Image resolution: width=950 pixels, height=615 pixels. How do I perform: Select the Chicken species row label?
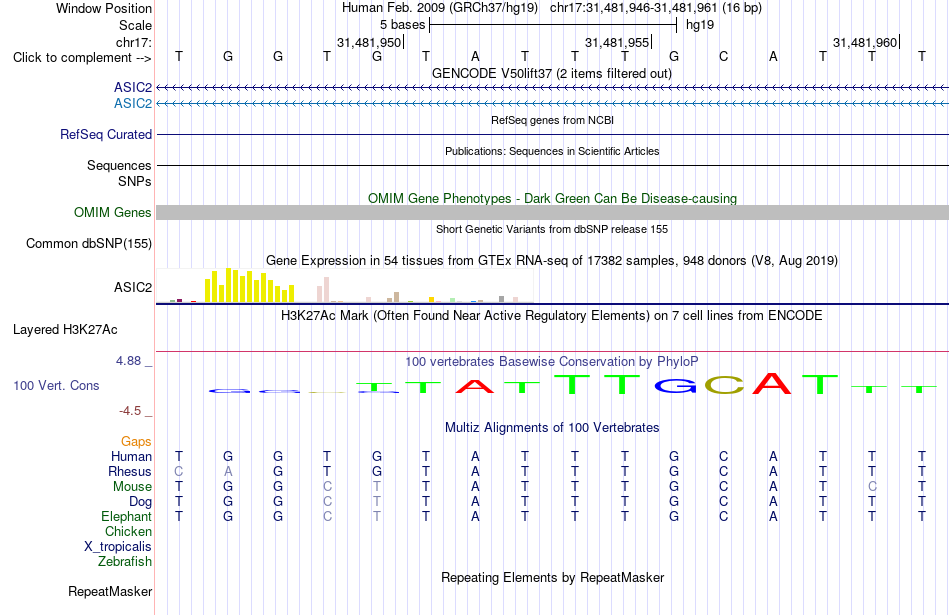coord(128,531)
